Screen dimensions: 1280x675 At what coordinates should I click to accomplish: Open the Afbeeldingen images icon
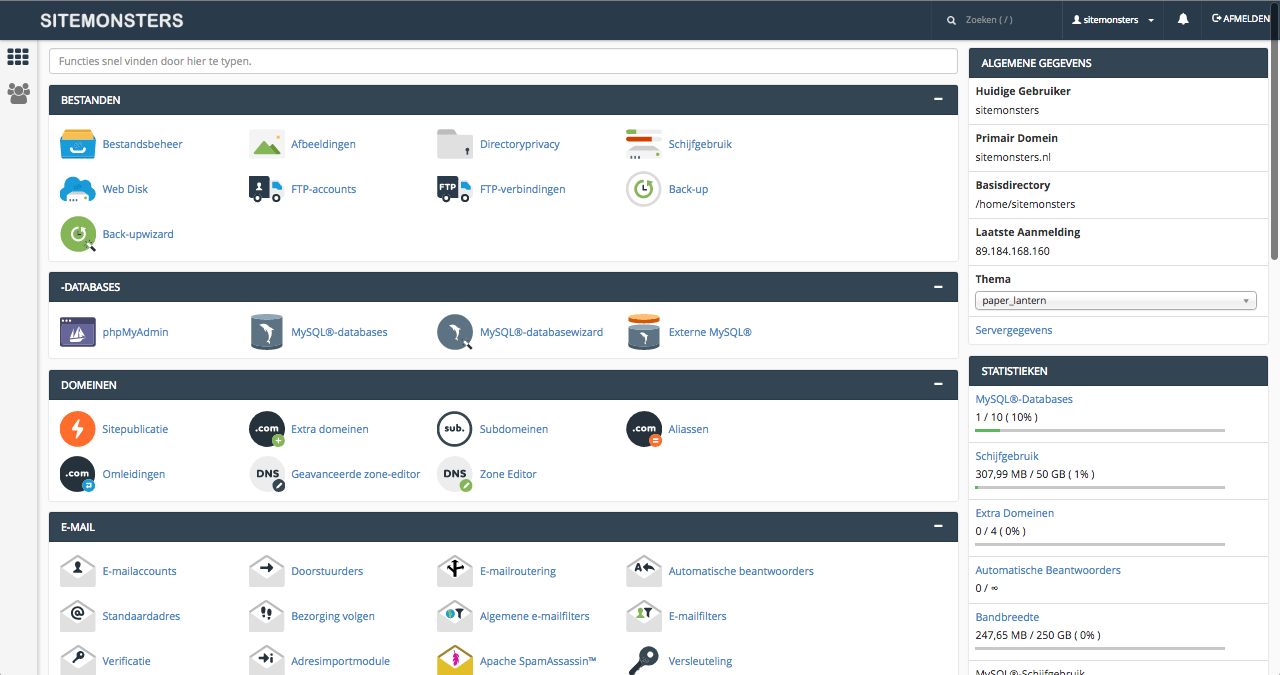[x=266, y=144]
